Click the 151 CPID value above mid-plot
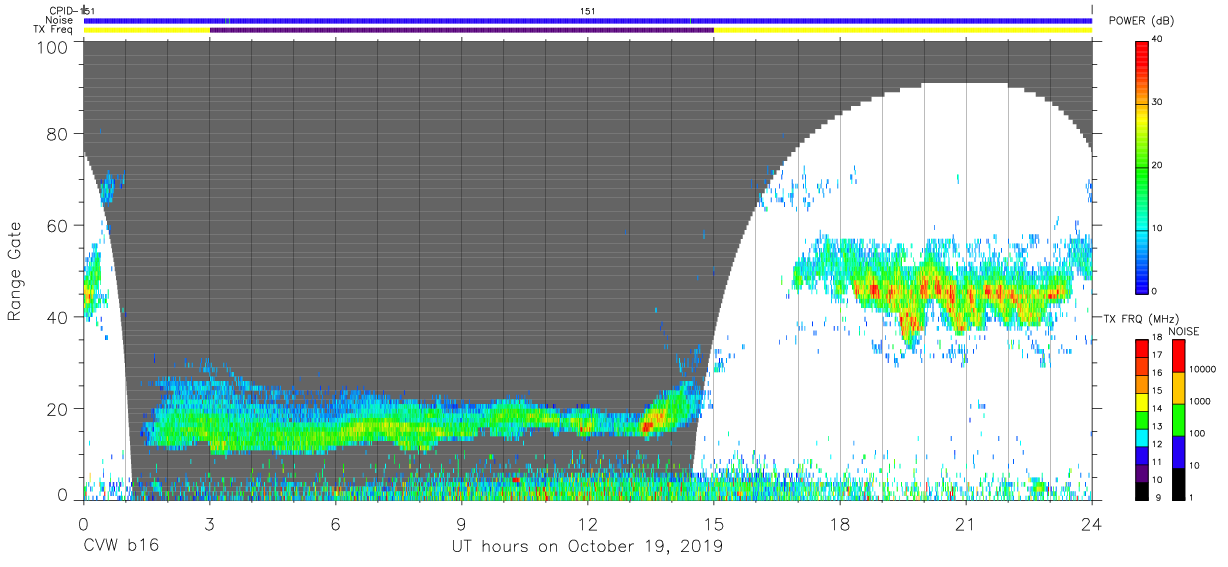1228x567 pixels. click(589, 10)
